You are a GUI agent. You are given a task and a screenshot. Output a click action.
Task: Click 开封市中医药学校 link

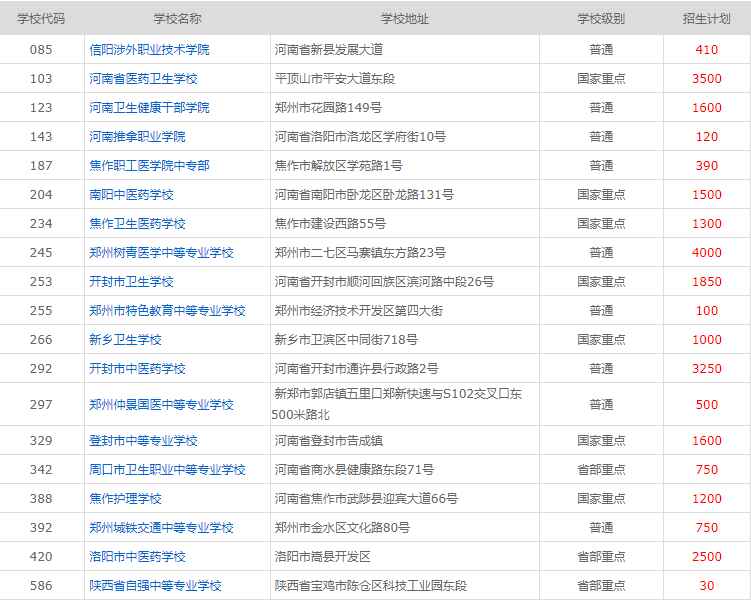[x=137, y=369]
